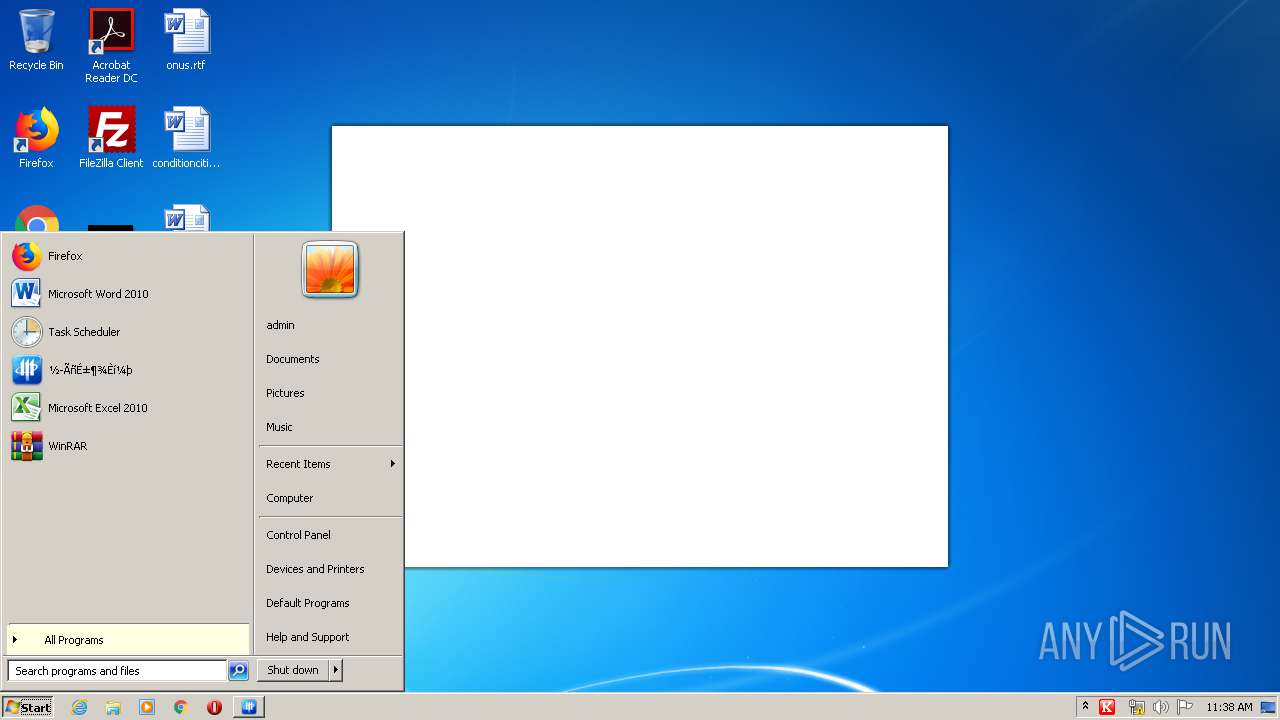Viewport: 1280px width, 720px height.
Task: Click the red K tray icon
Action: click(x=1107, y=707)
